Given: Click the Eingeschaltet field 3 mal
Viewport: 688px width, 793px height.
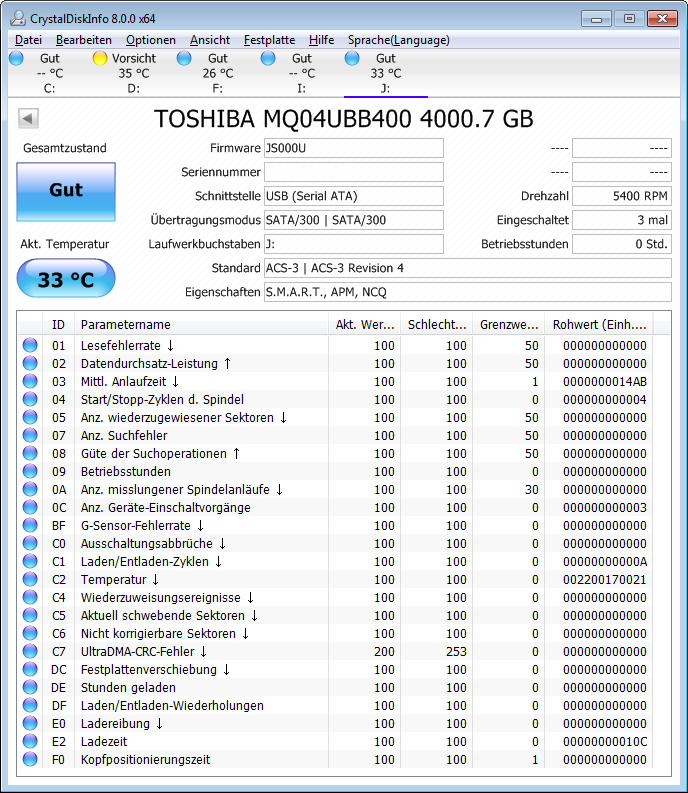Looking at the screenshot, I should [622, 220].
